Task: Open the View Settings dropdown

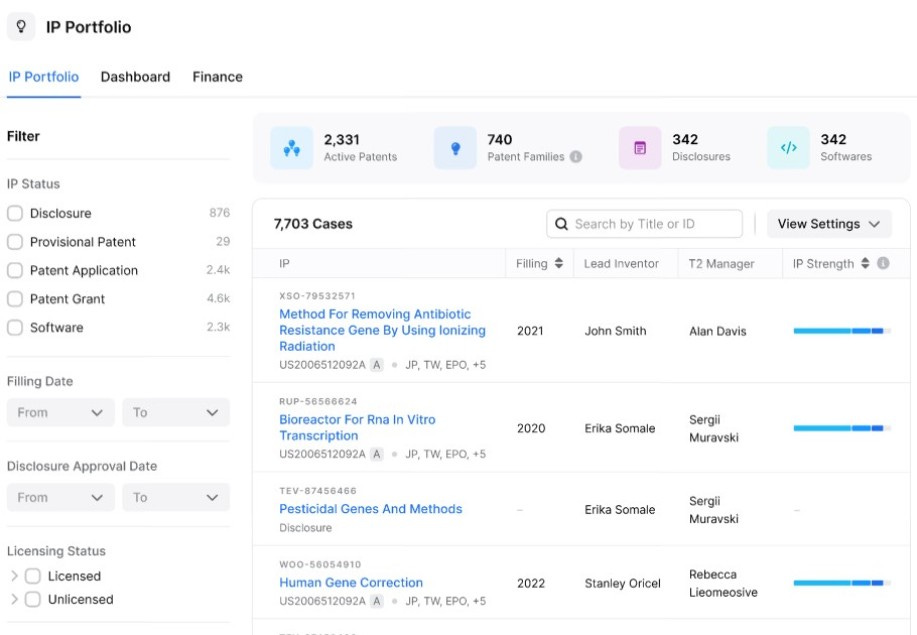Action: pyautogui.click(x=829, y=224)
